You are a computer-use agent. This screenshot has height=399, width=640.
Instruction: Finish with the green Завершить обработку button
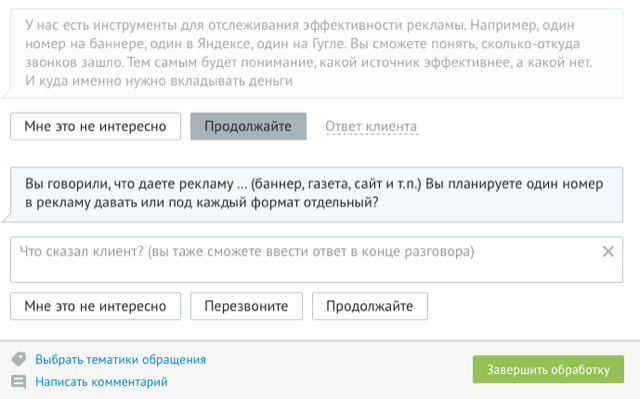tap(548, 369)
